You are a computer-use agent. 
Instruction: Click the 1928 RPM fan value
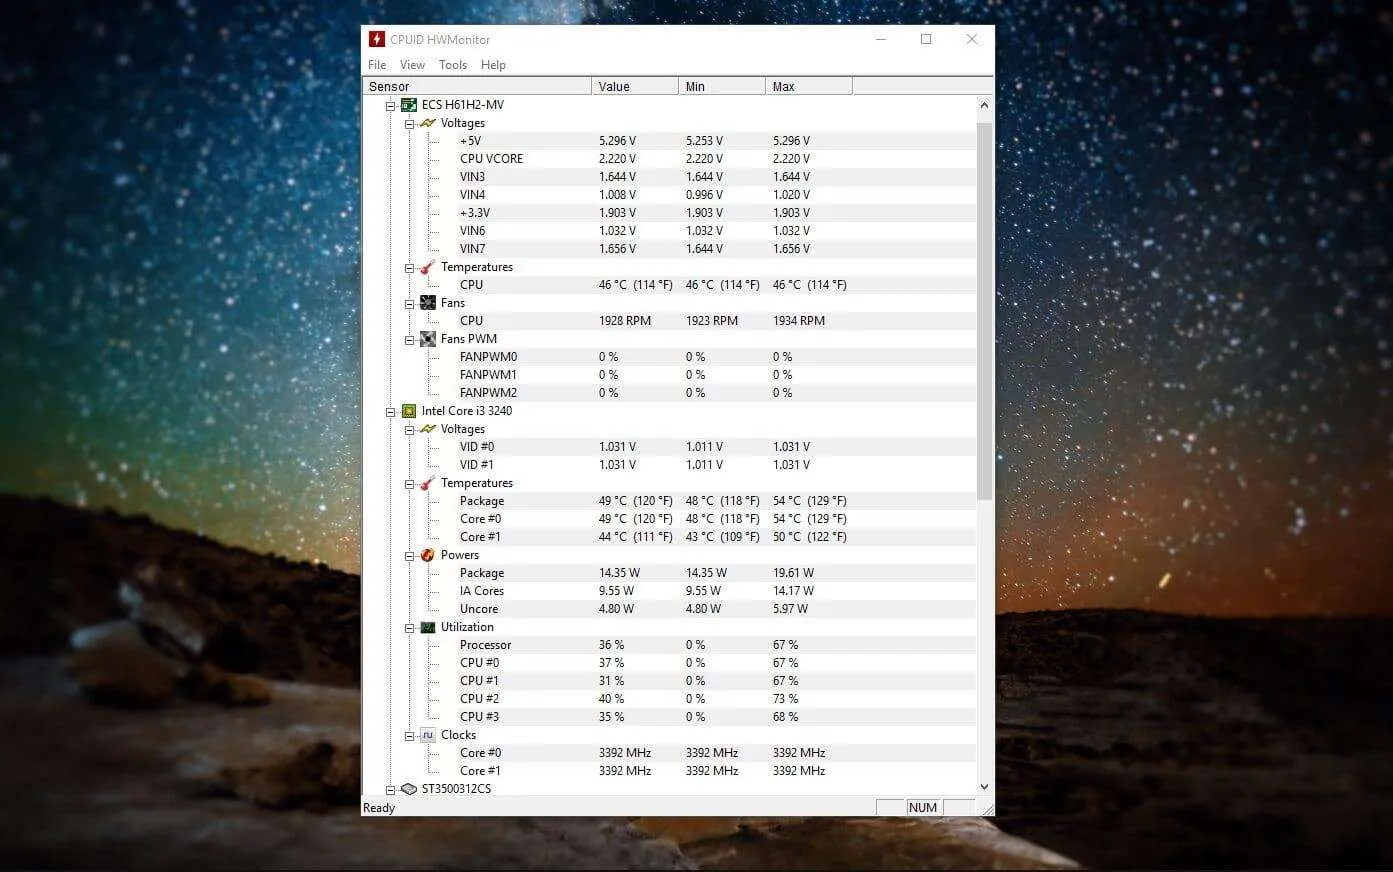(x=625, y=321)
